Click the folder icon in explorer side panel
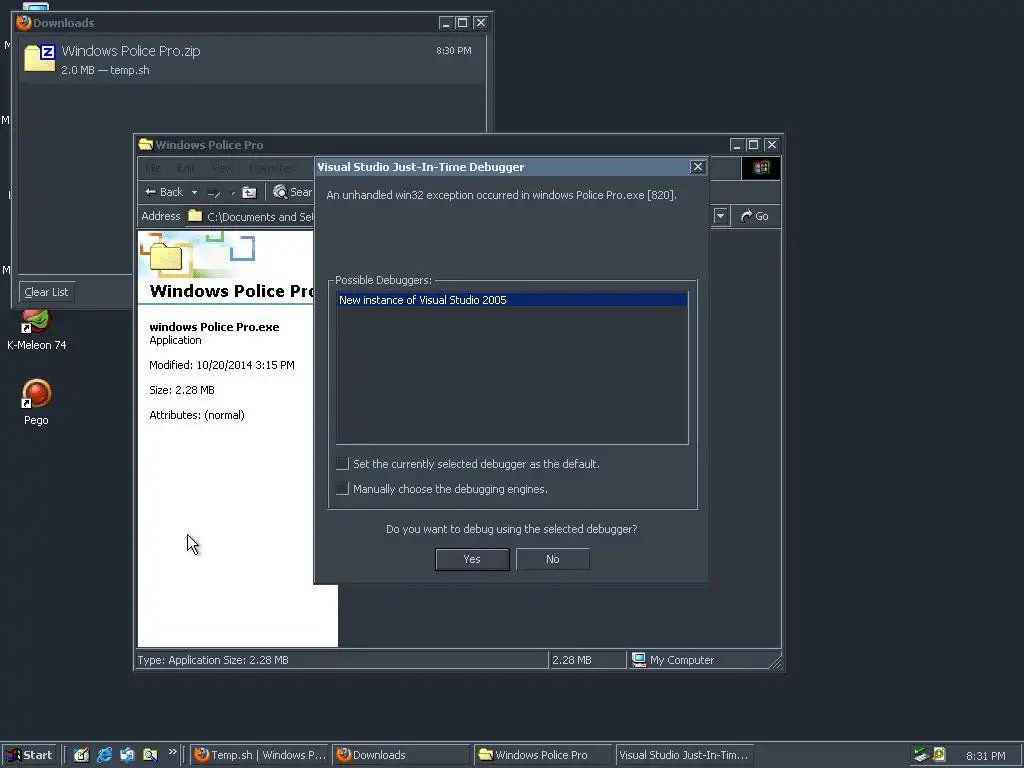 coord(166,257)
